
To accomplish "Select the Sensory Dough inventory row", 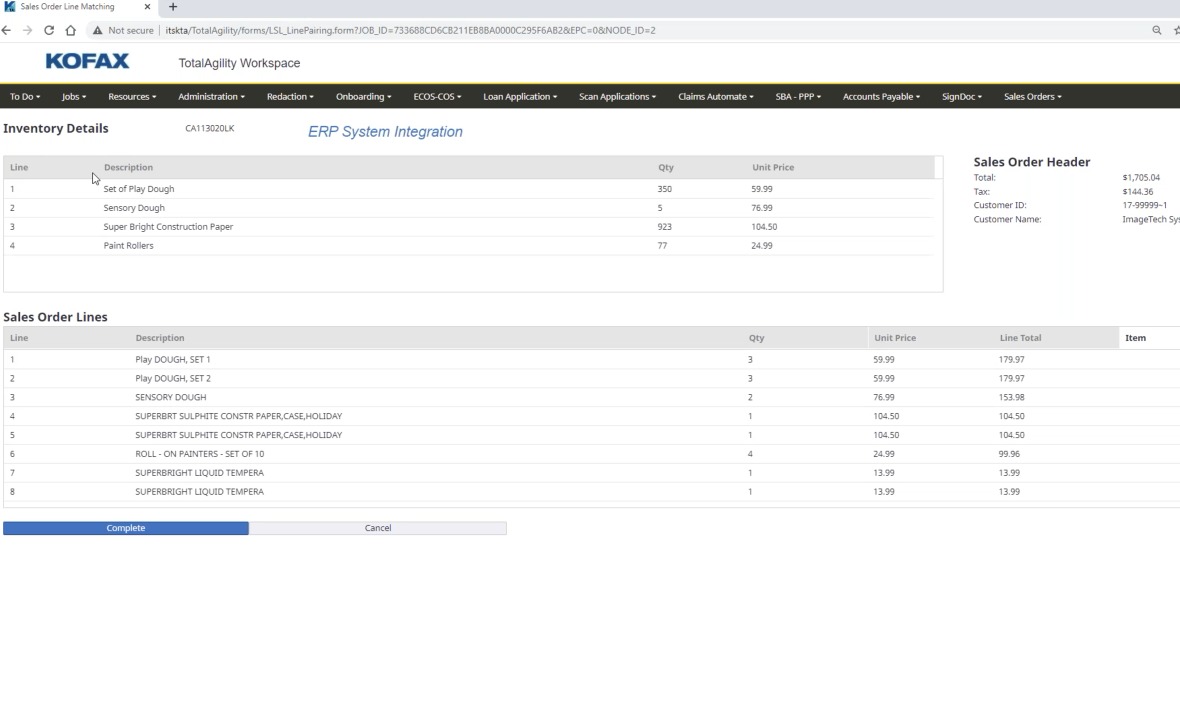I will click(x=134, y=208).
